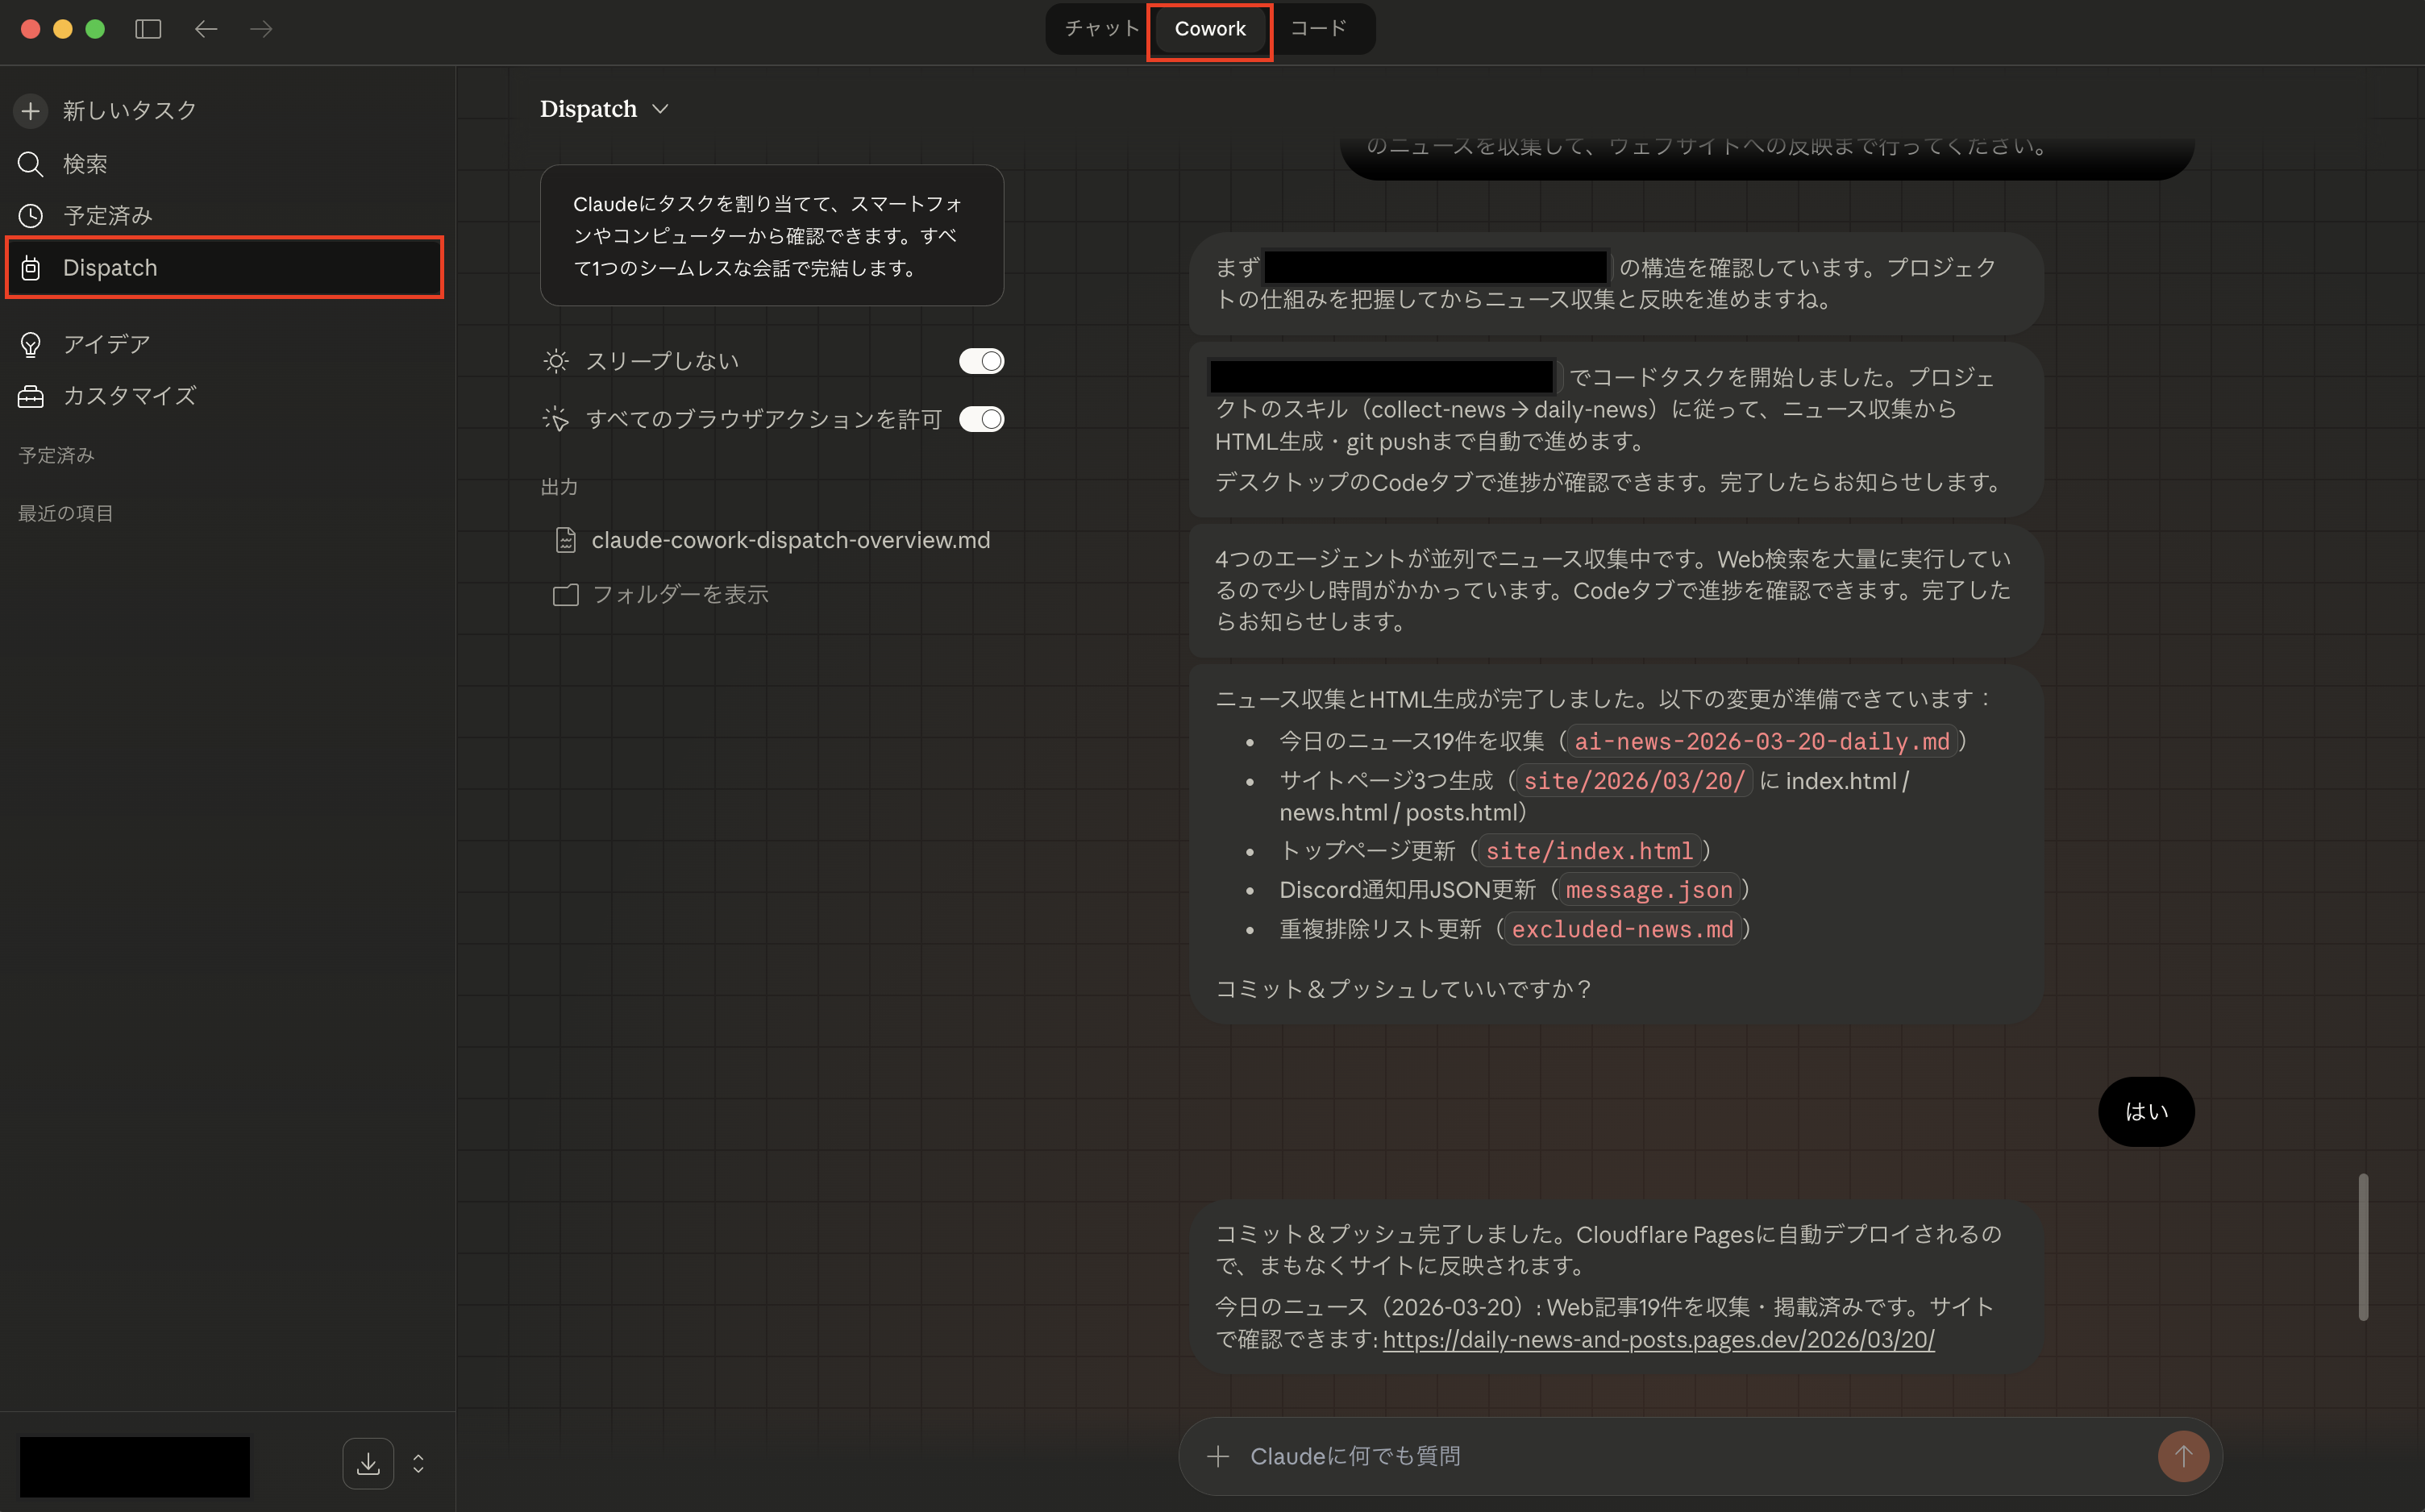Click the new task plus icon

pyautogui.click(x=31, y=110)
